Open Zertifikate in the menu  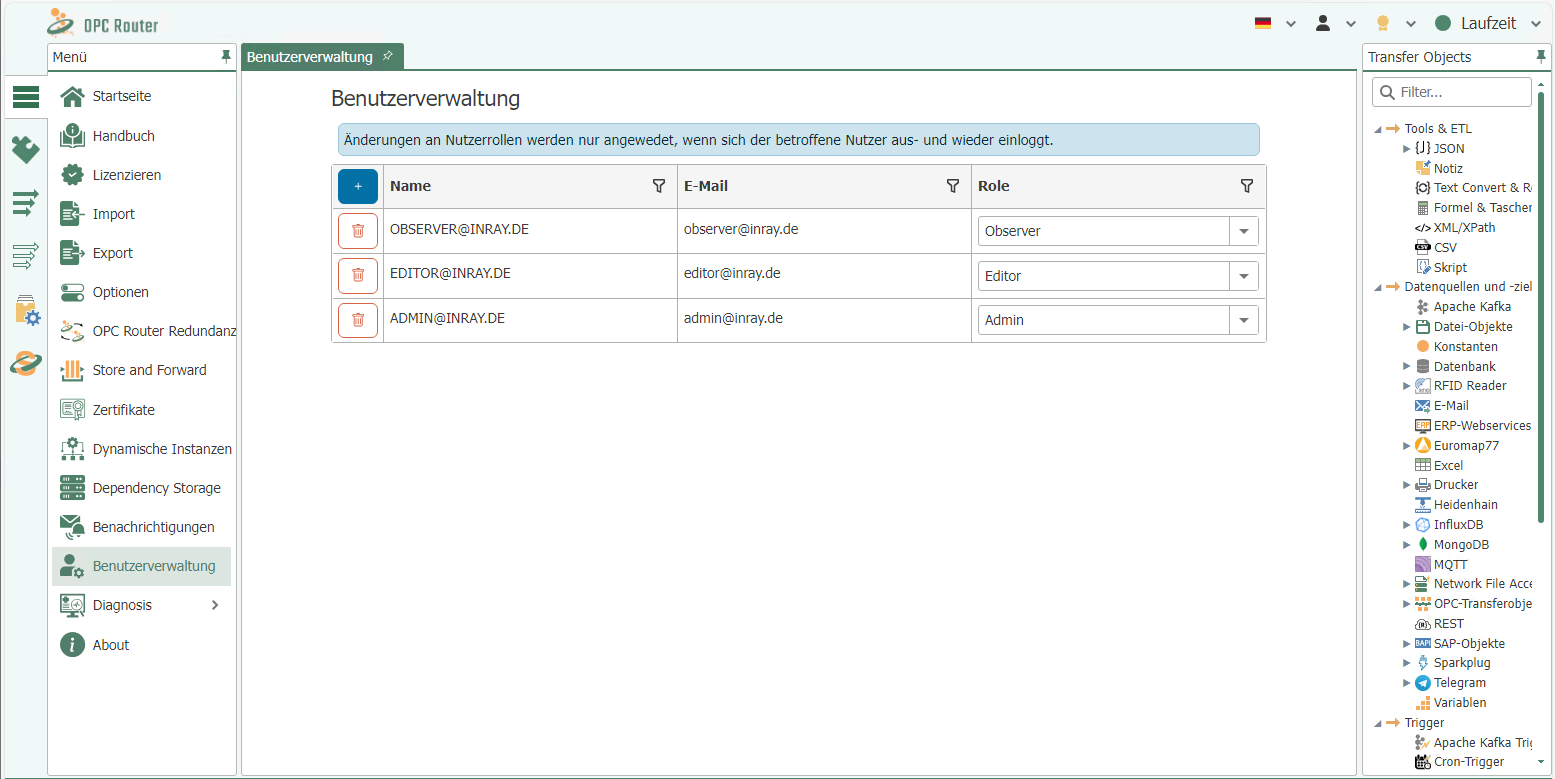coord(123,410)
